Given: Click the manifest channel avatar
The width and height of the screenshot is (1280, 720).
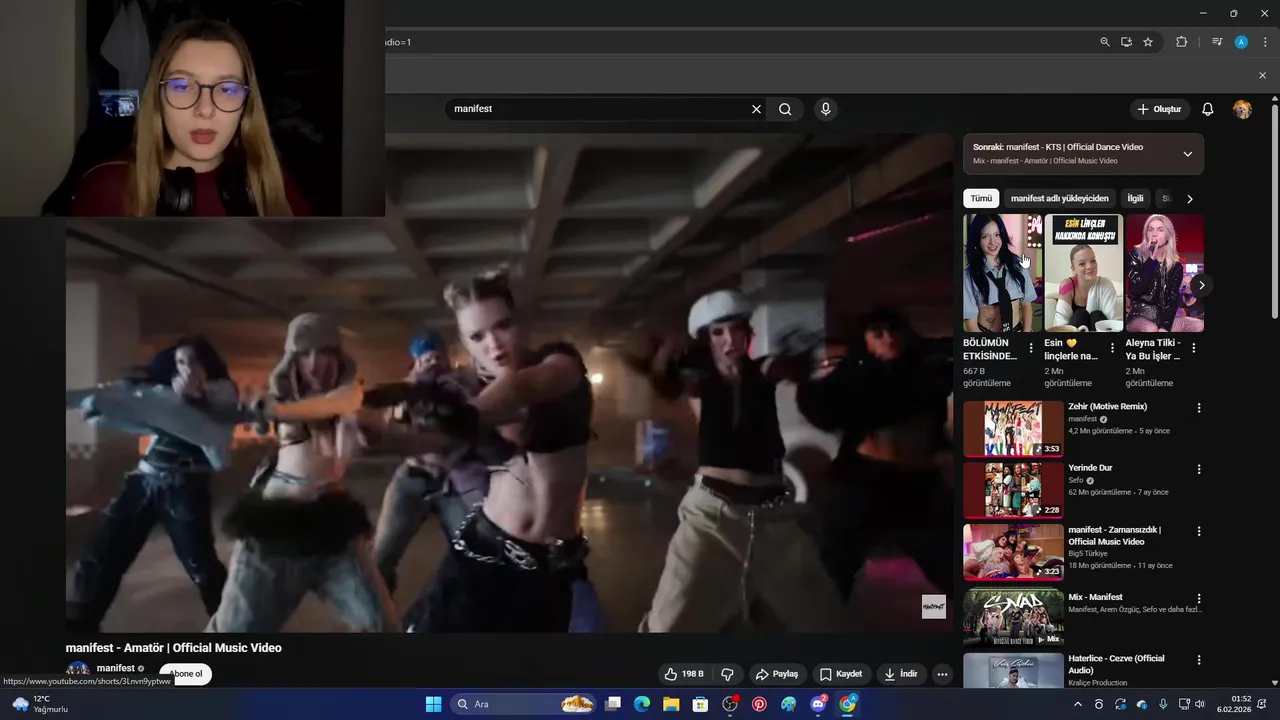Looking at the screenshot, I should point(78,670).
